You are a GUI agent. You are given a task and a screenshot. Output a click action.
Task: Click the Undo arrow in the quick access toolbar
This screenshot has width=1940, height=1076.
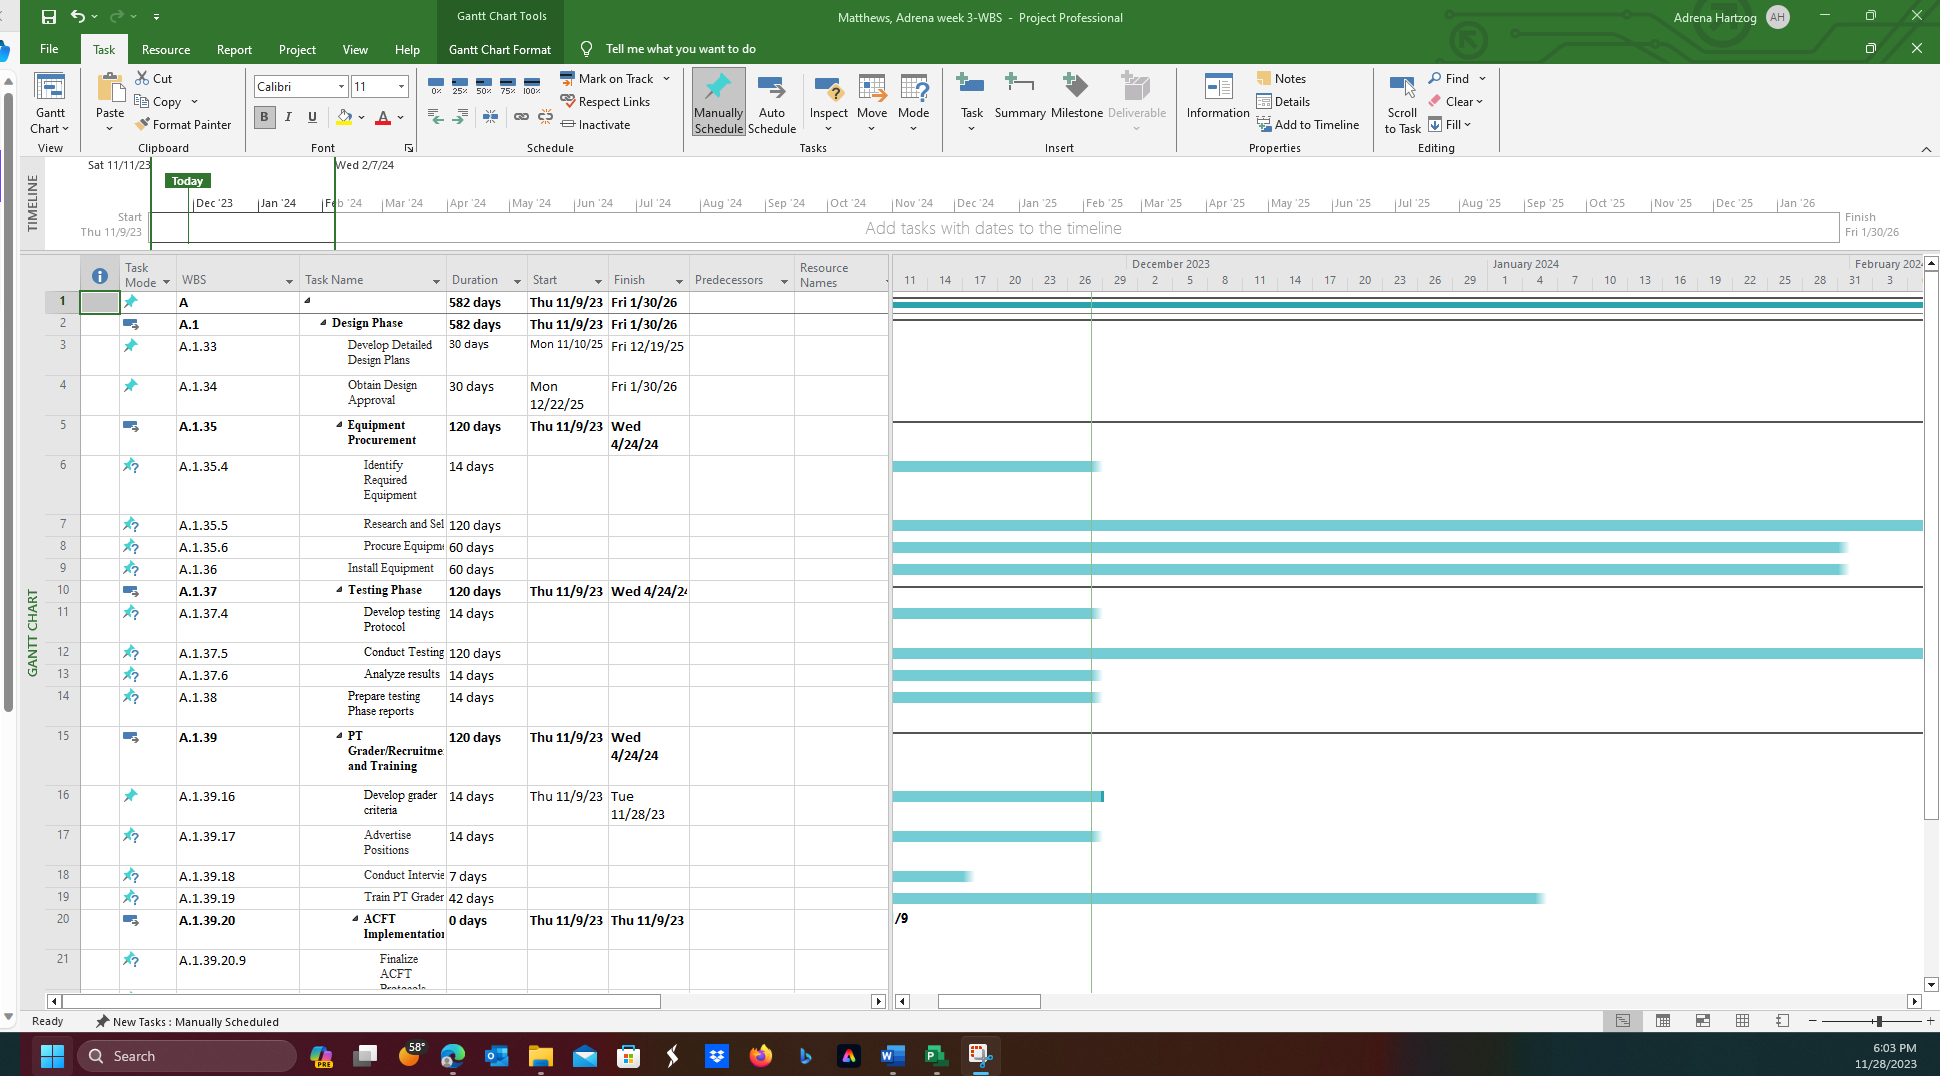tap(77, 17)
